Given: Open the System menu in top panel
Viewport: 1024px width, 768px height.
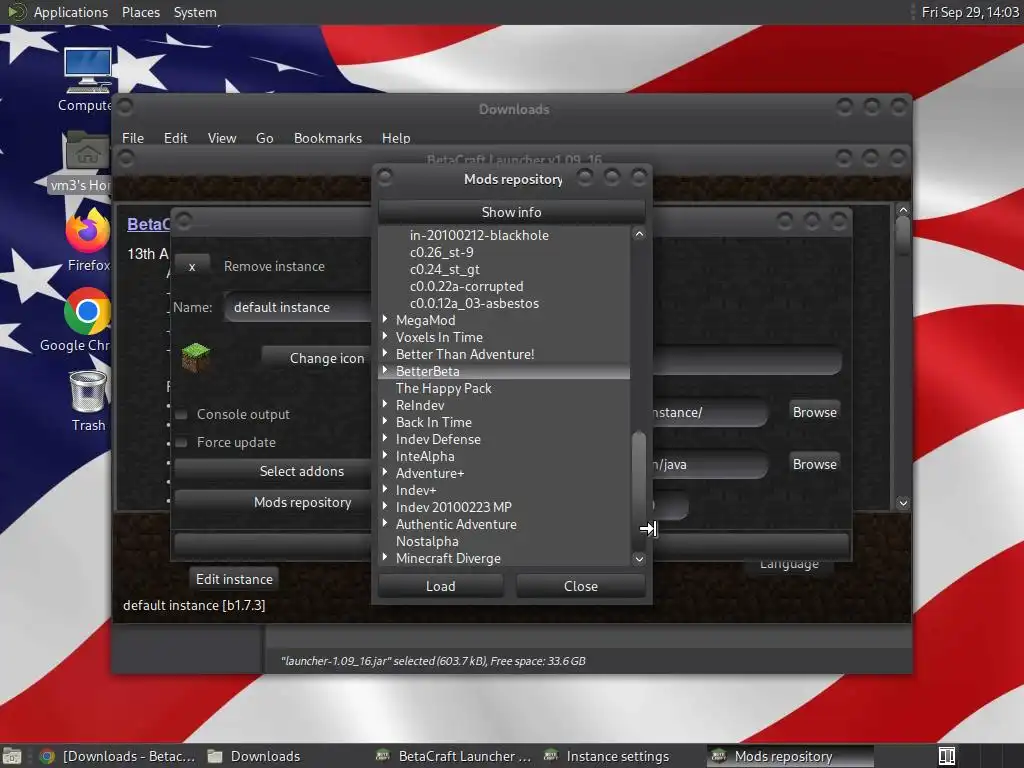Looking at the screenshot, I should point(195,12).
